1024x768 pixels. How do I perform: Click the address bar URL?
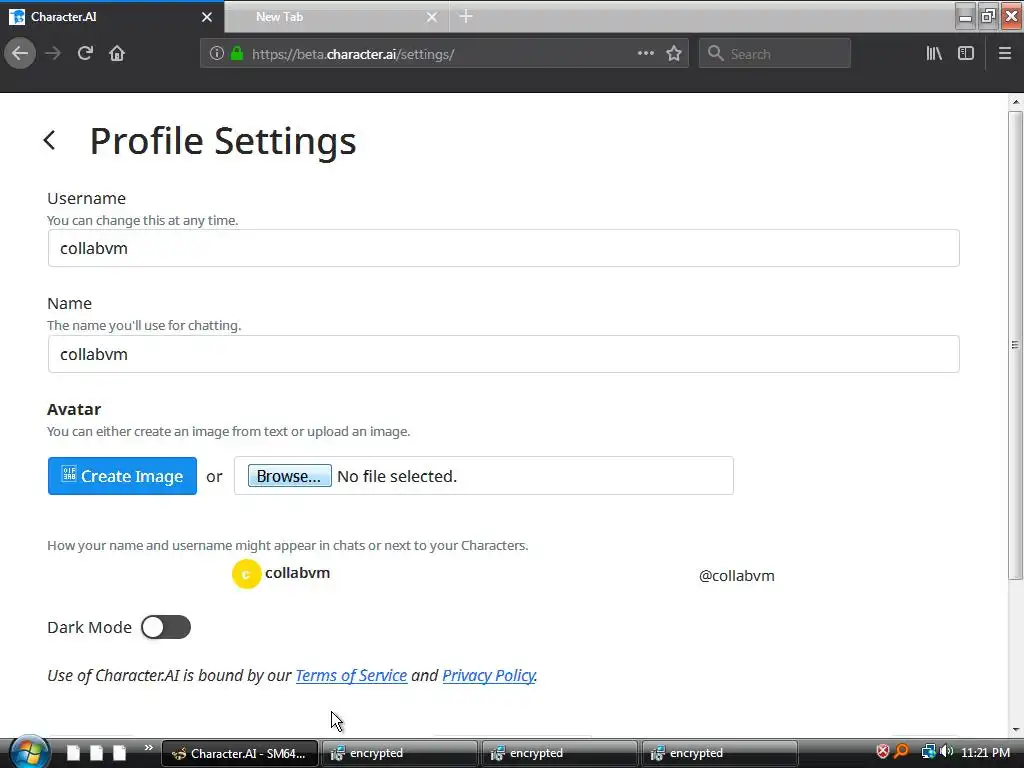[353, 54]
